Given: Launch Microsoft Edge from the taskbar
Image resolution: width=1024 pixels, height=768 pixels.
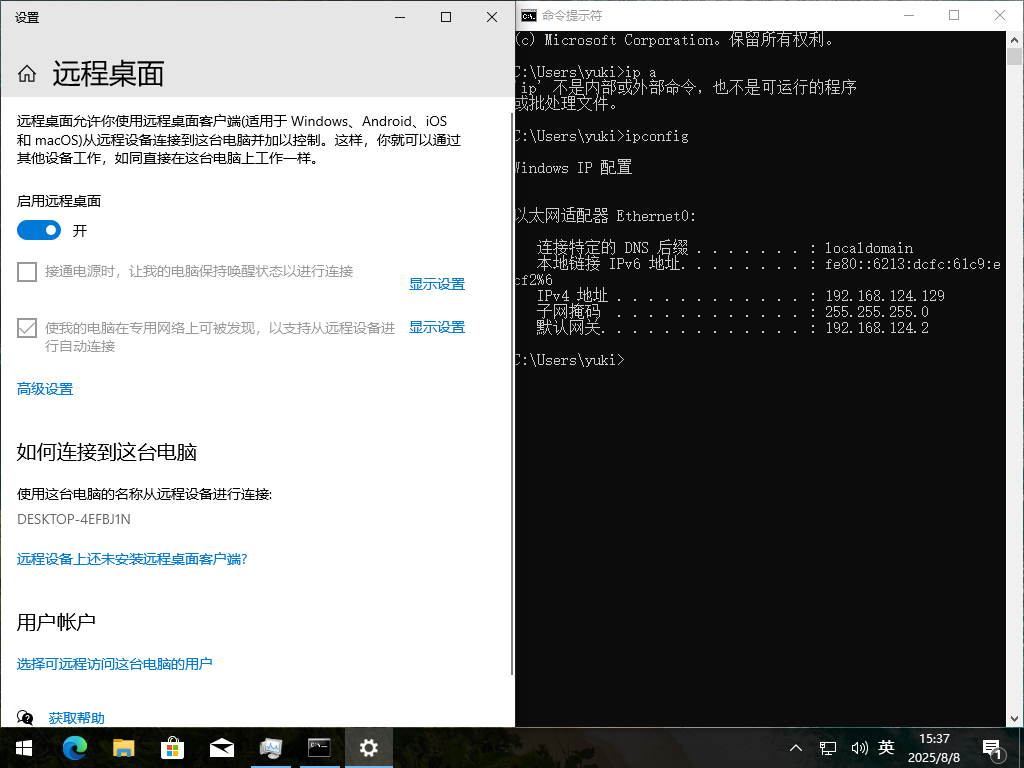Looking at the screenshot, I should 74,747.
